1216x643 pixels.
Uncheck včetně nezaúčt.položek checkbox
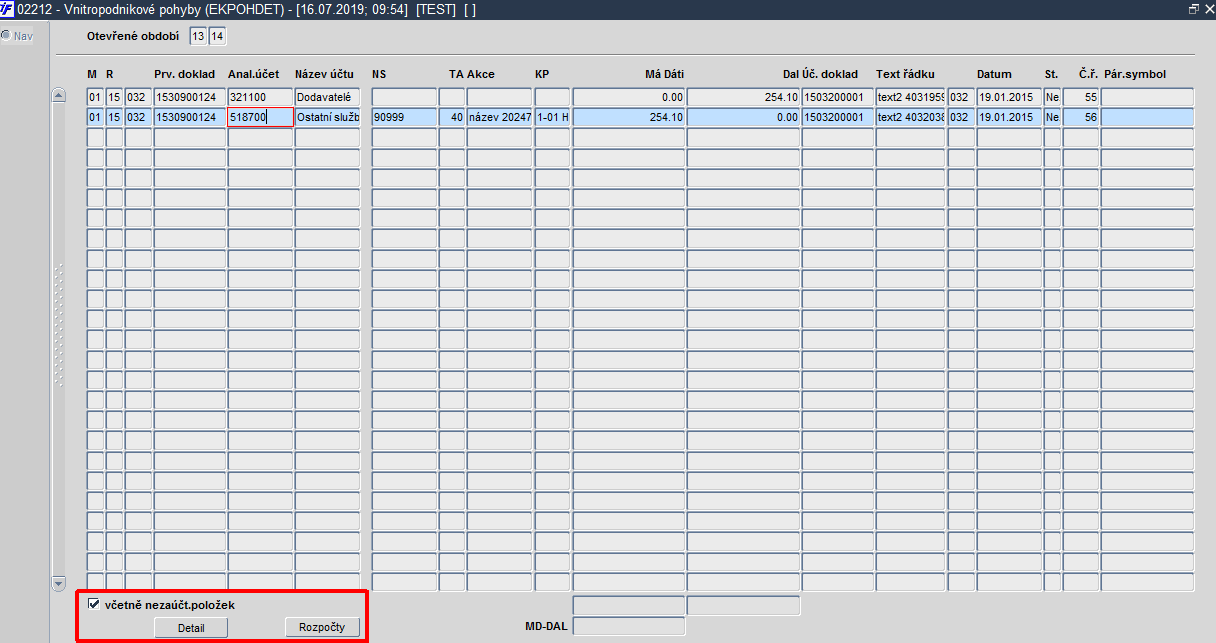pos(94,604)
